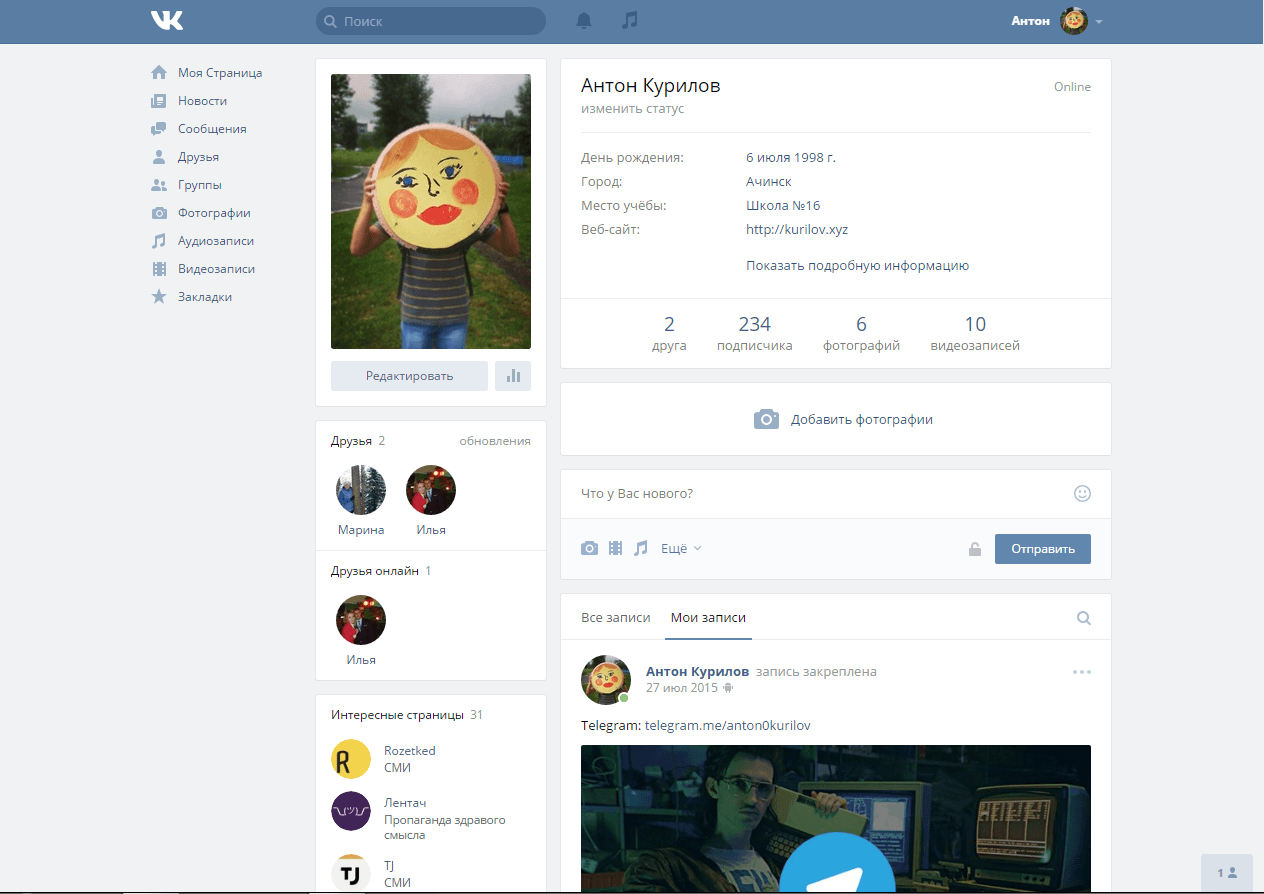Toggle friends-only lock icon near Отправить
The width and height of the screenshot is (1264, 894).
coord(975,549)
